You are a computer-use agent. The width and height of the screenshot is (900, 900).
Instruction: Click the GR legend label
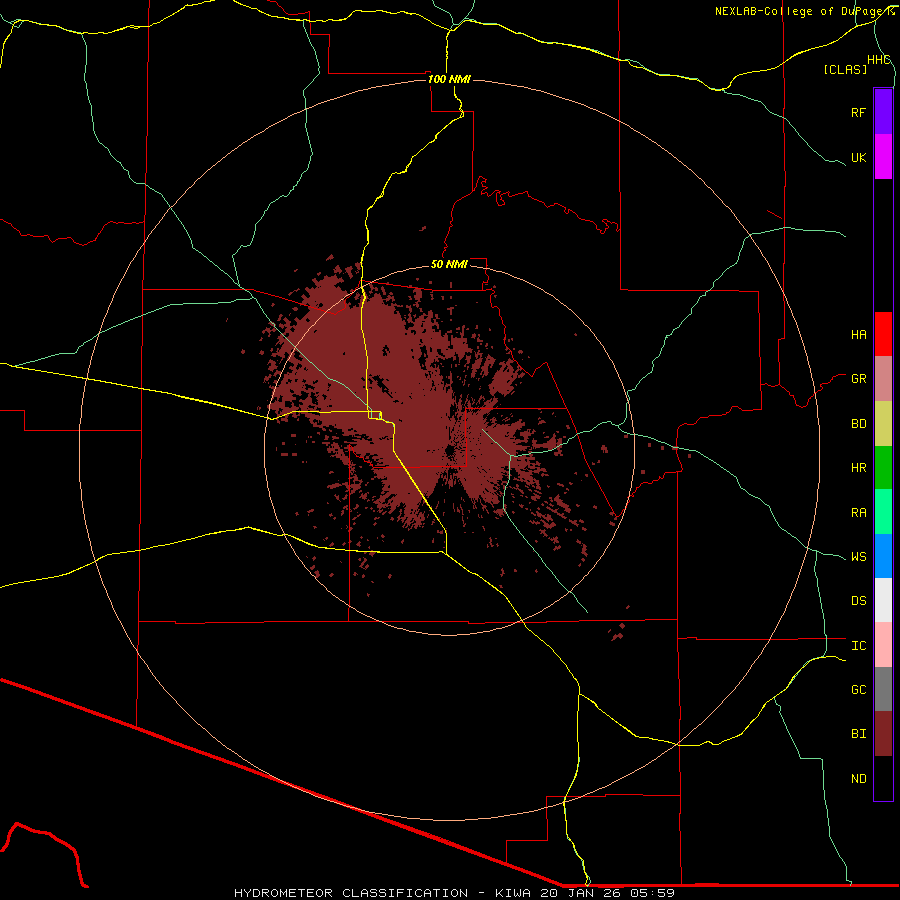coord(858,379)
